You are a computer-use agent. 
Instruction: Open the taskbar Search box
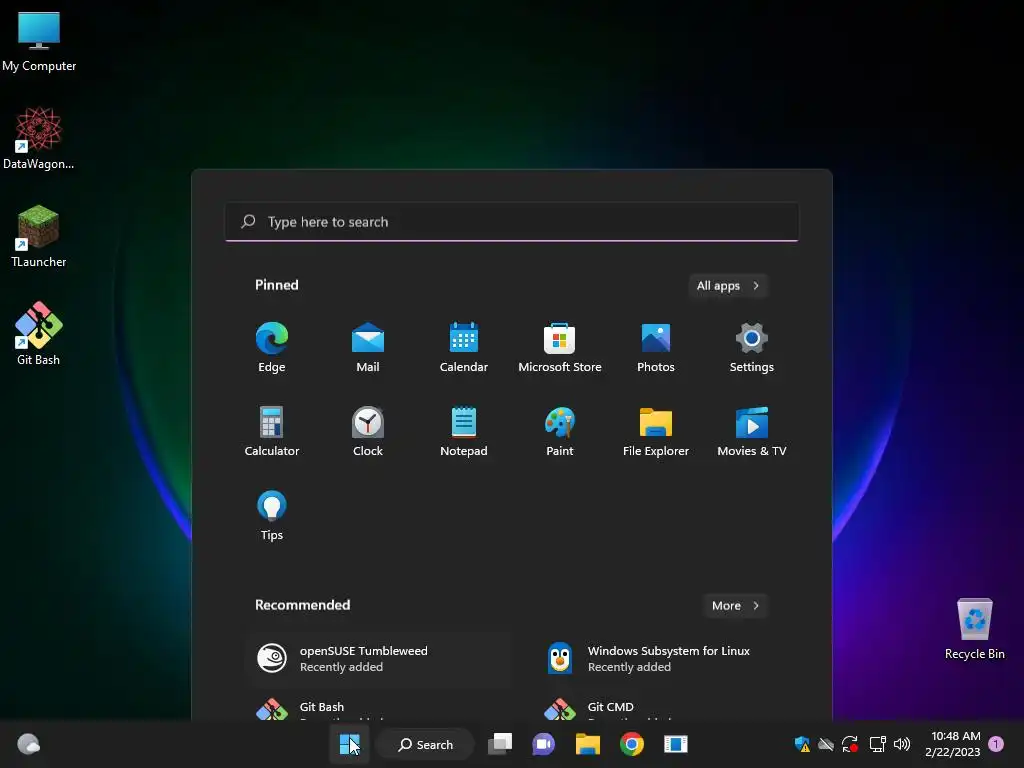(426, 744)
